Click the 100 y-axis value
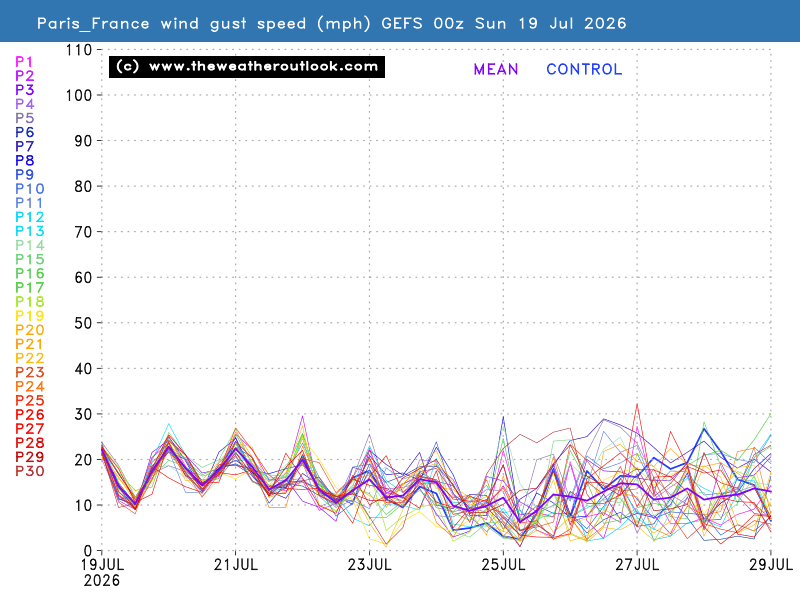The image size is (800, 600). tap(79, 95)
